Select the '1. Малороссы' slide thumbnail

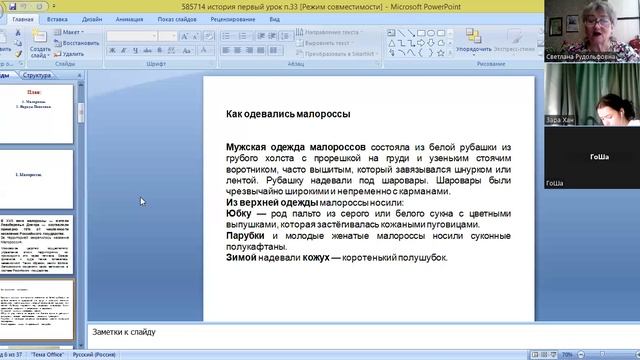coord(36,179)
